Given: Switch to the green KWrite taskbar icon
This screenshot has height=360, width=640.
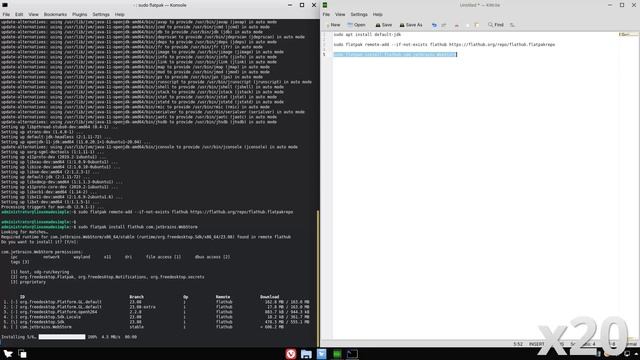Looking at the screenshot, I should (x=337, y=354).
